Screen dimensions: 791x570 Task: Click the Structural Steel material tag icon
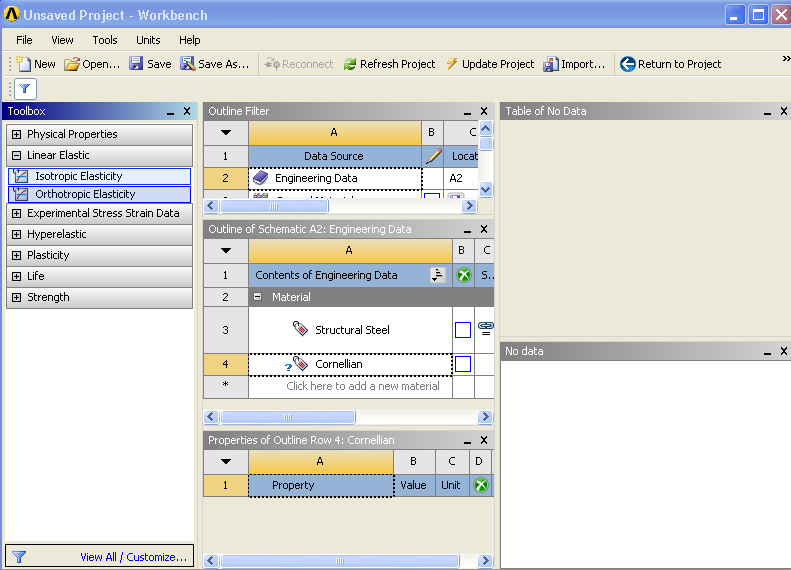(301, 329)
